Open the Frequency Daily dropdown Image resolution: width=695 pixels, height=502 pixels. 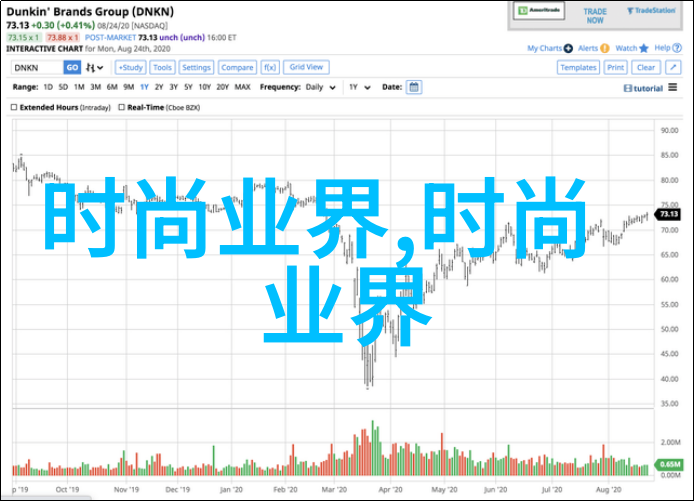pyautogui.click(x=320, y=87)
